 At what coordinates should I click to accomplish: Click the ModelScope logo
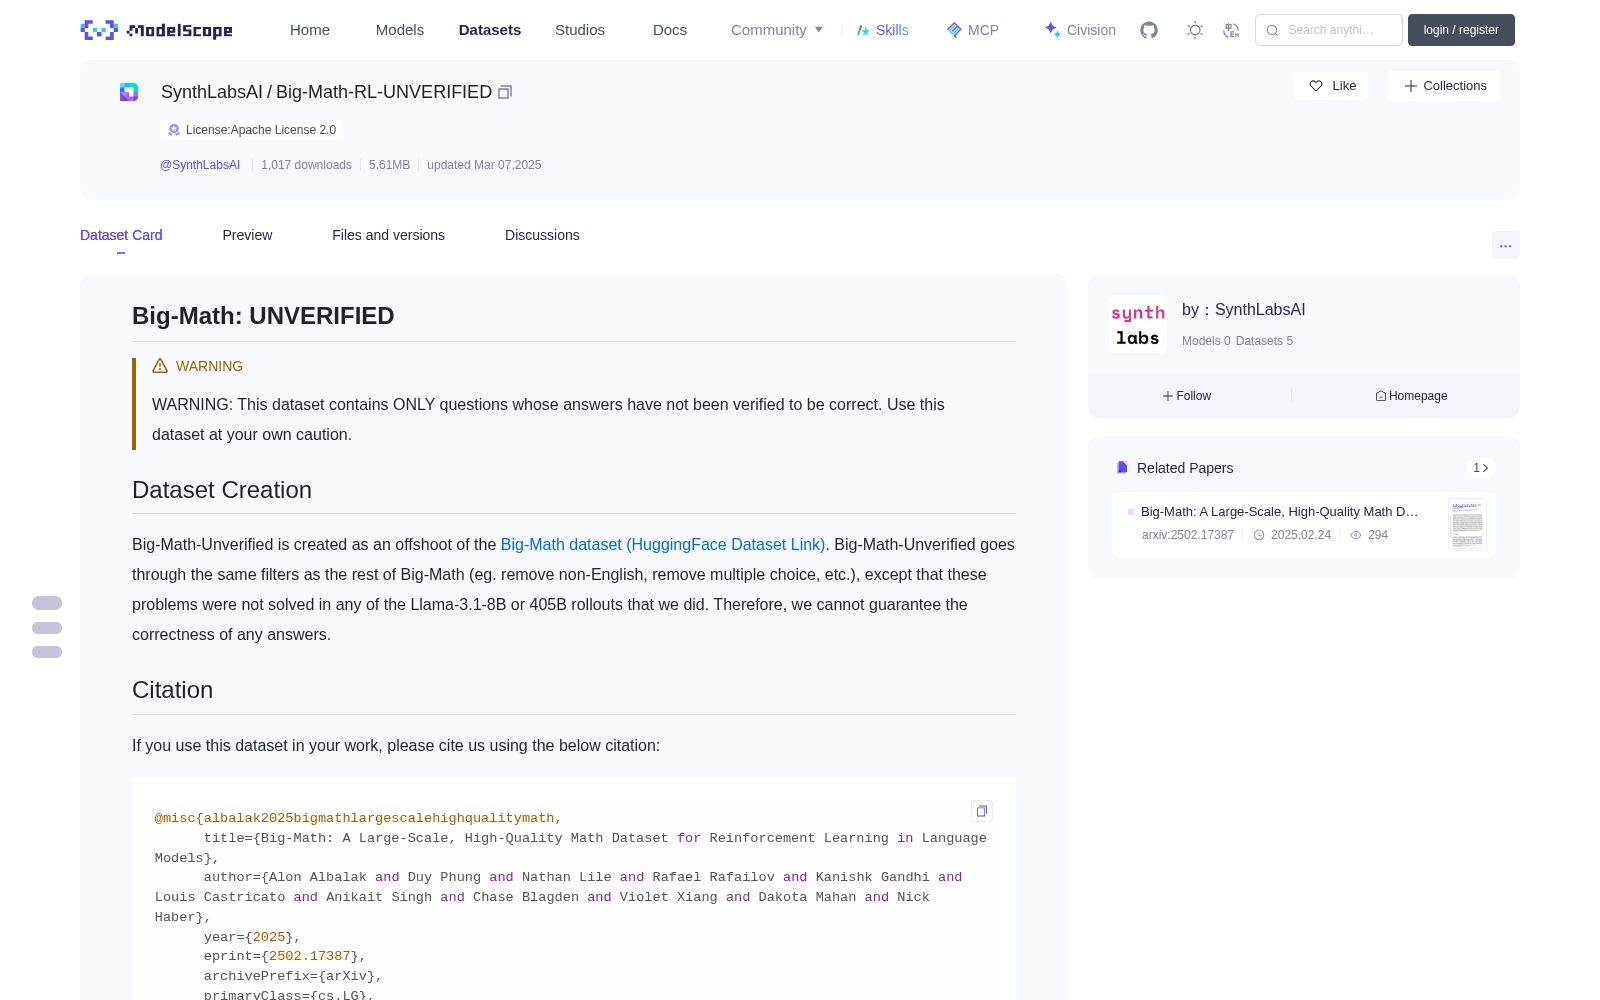tap(156, 30)
